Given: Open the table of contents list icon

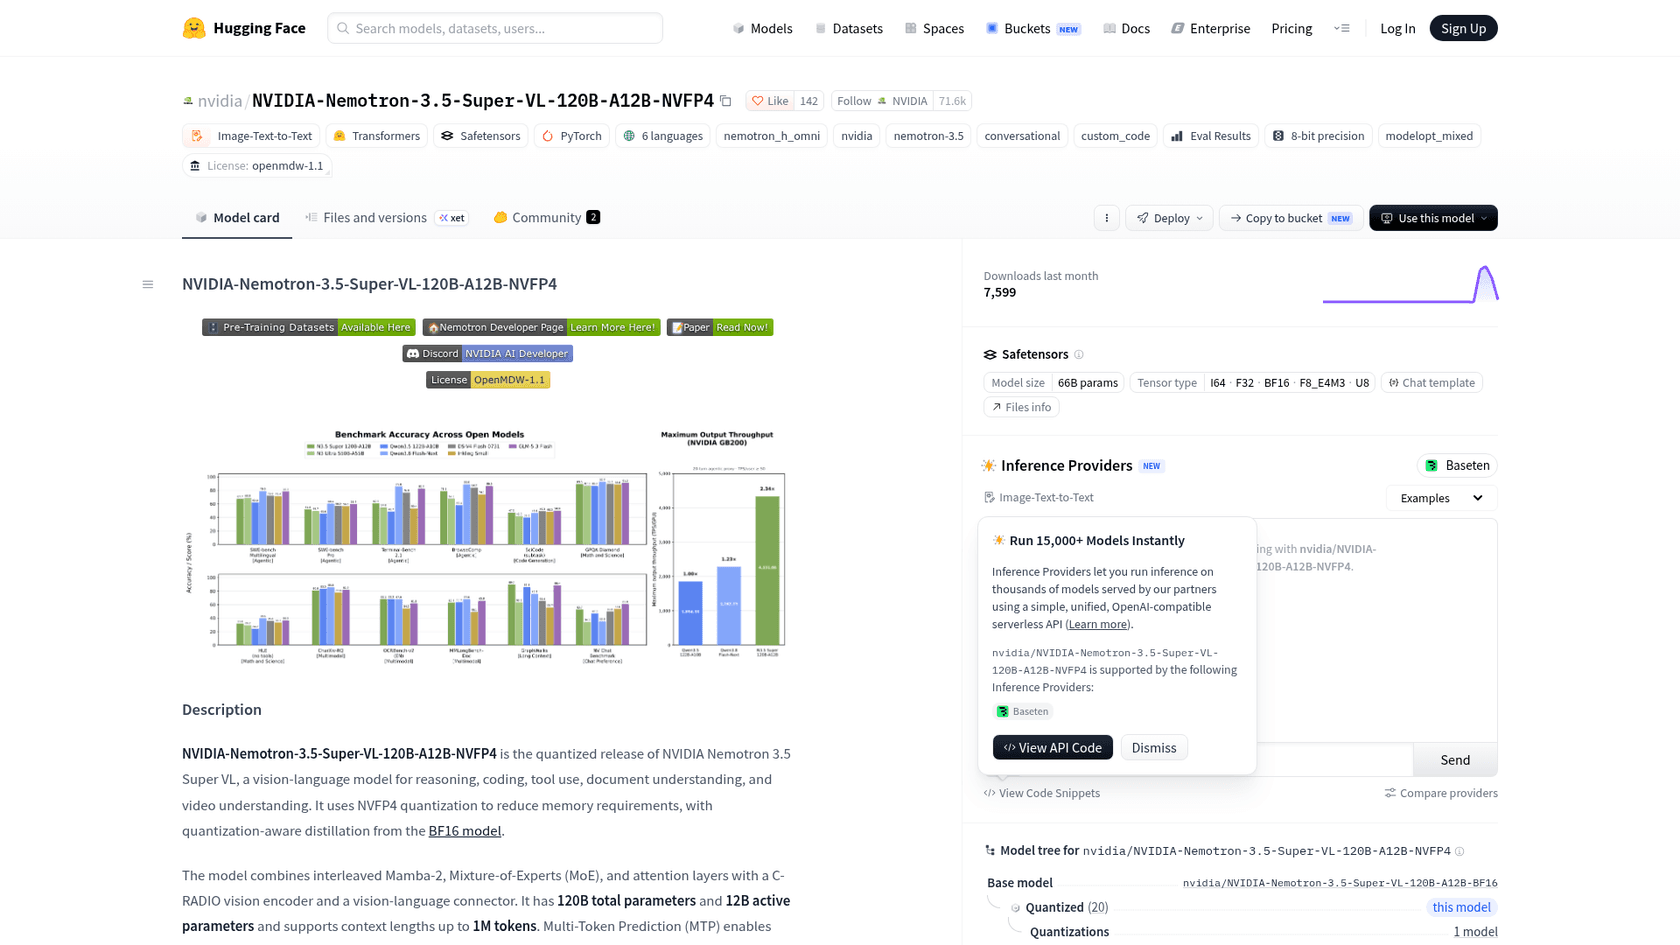Looking at the screenshot, I should pos(148,284).
